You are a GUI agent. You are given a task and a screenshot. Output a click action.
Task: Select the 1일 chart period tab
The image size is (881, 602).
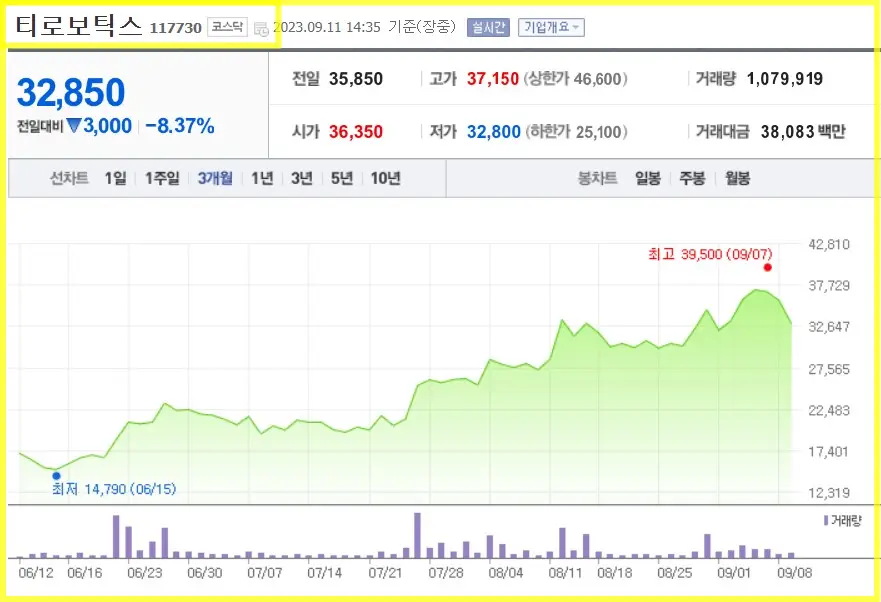point(113,177)
